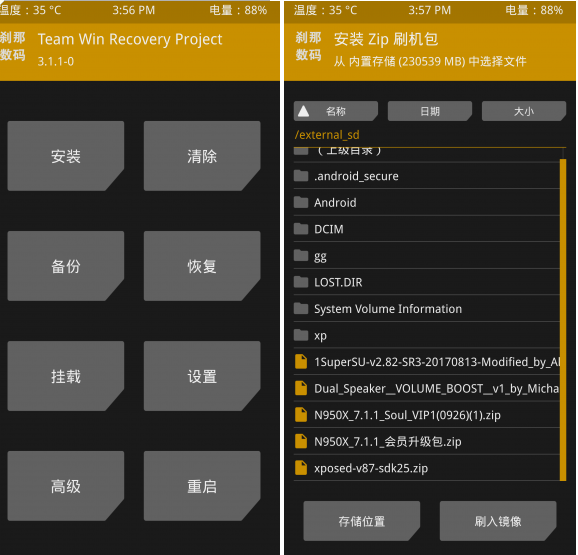Open the xp folder
Image resolution: width=578 pixels, height=555 pixels.
(x=426, y=335)
